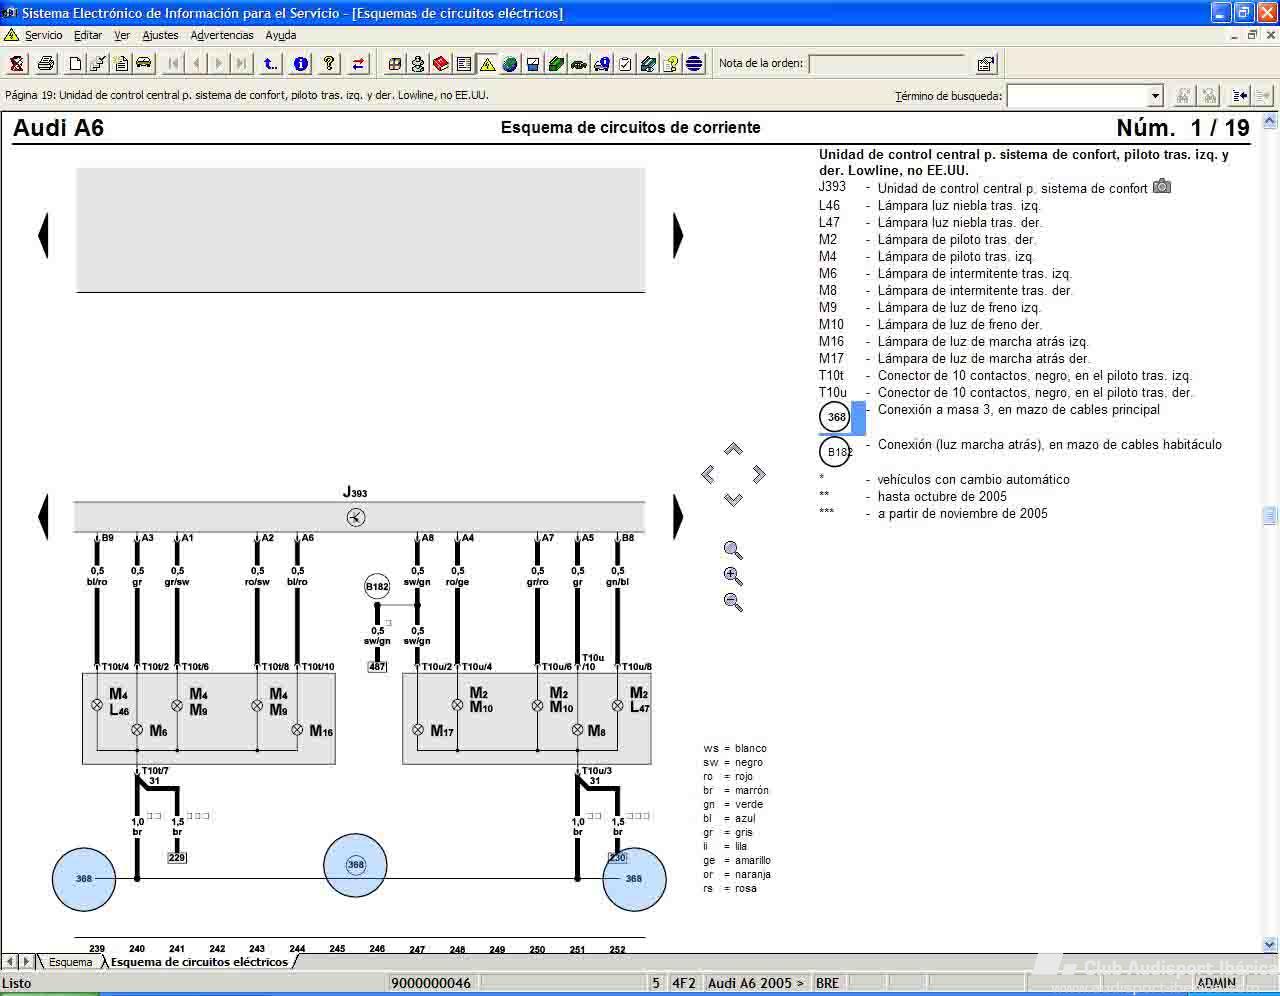Click the exit application icon with red X
This screenshot has width=1280, height=996.
[17, 64]
